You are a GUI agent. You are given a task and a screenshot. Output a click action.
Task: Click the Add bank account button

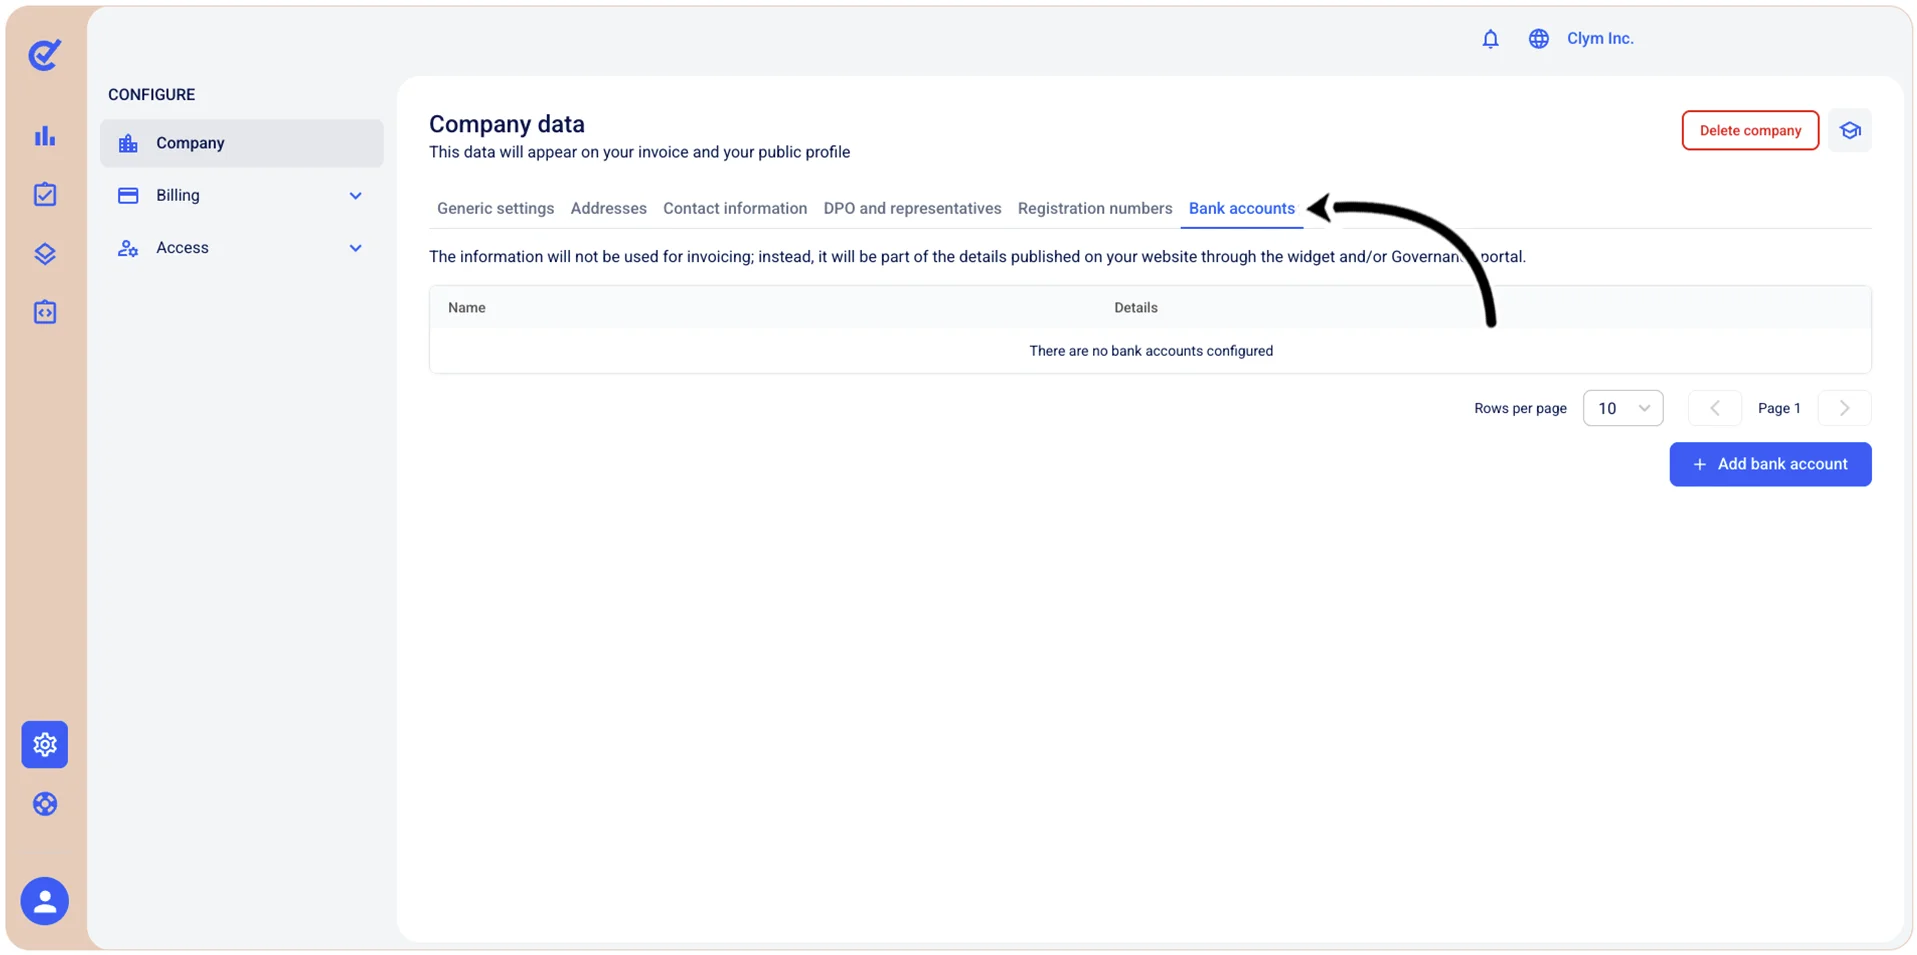pos(1770,465)
